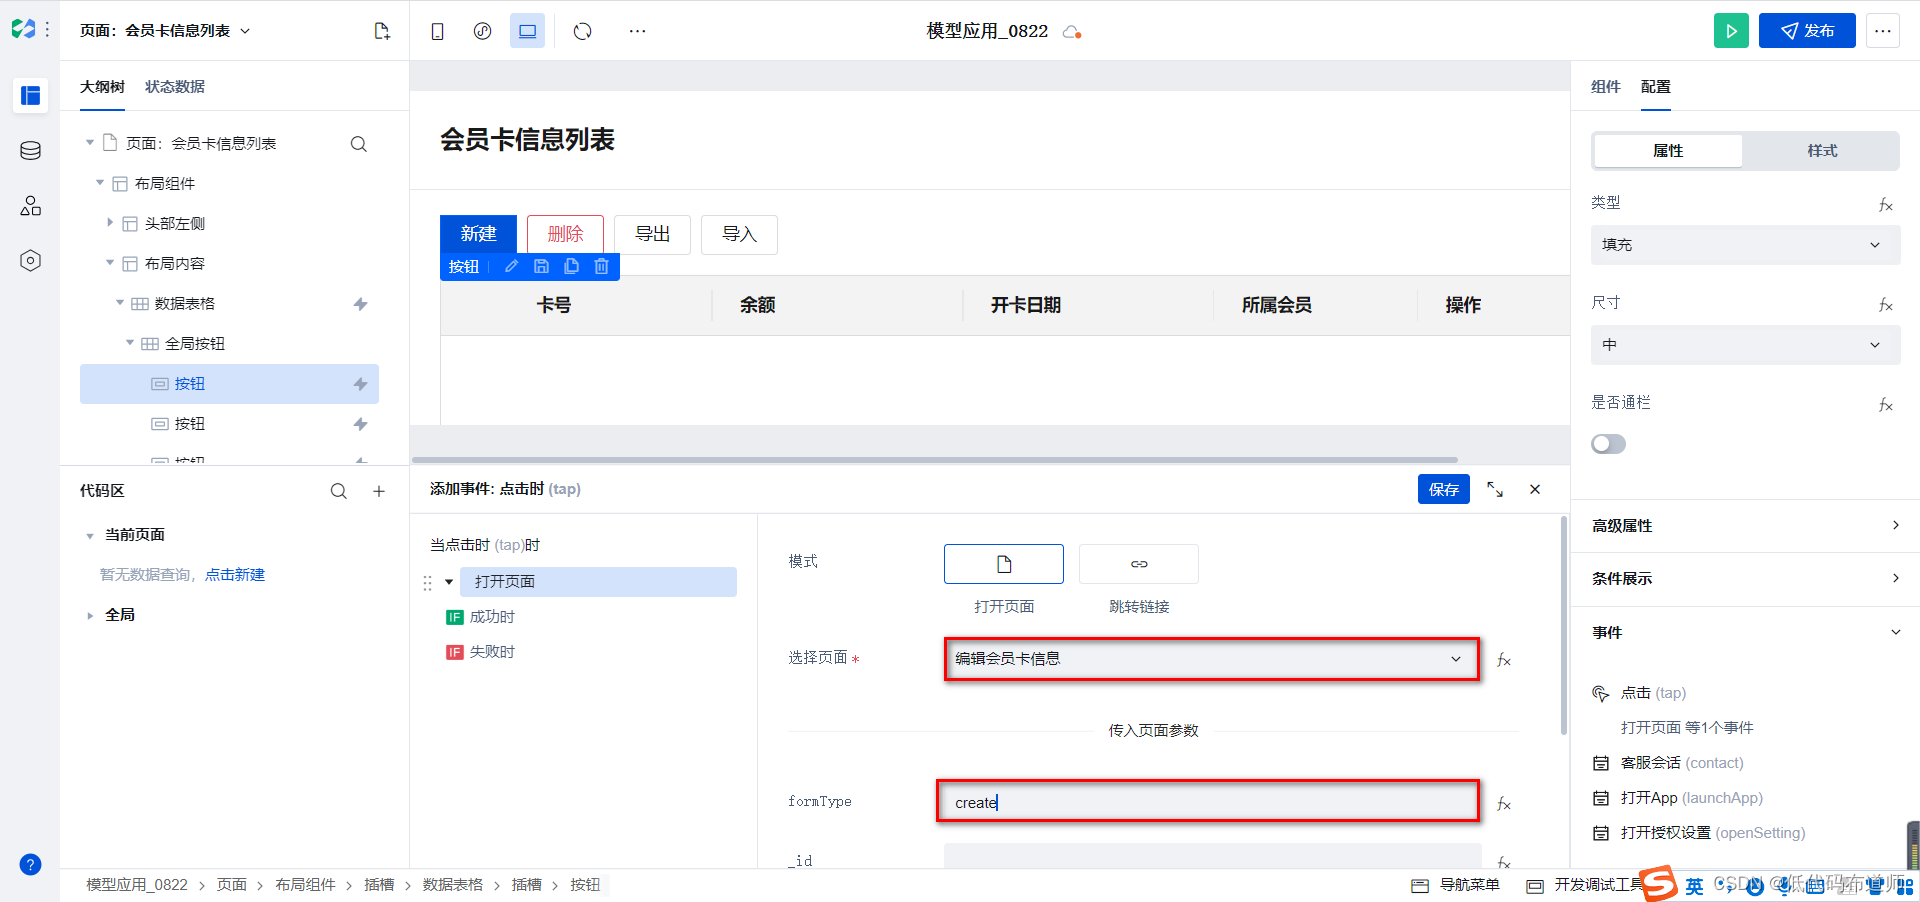This screenshot has width=1920, height=902.
Task: Select the 样式 tab
Action: [1822, 151]
